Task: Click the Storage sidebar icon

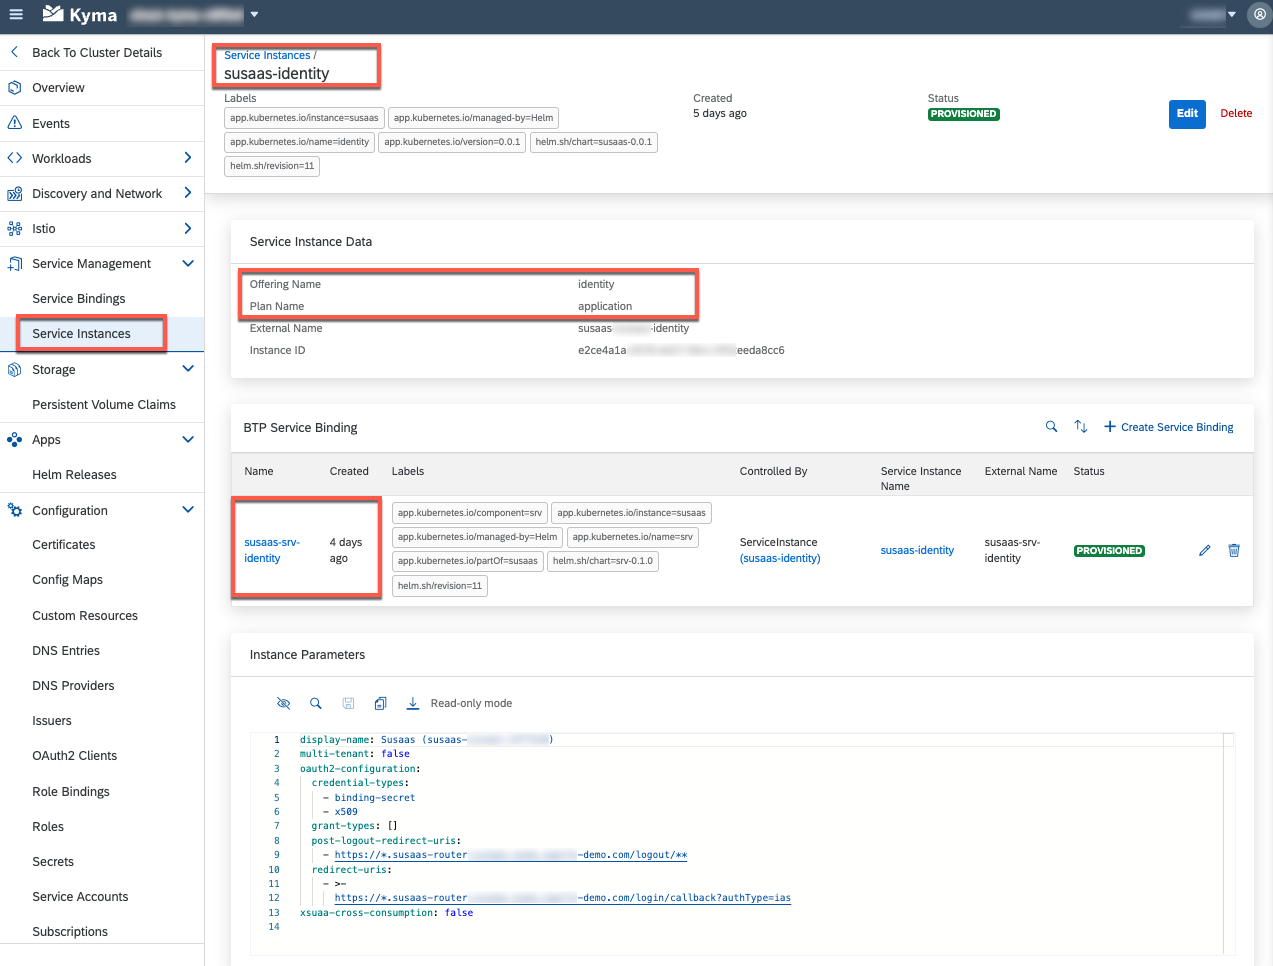Action: click(14, 370)
